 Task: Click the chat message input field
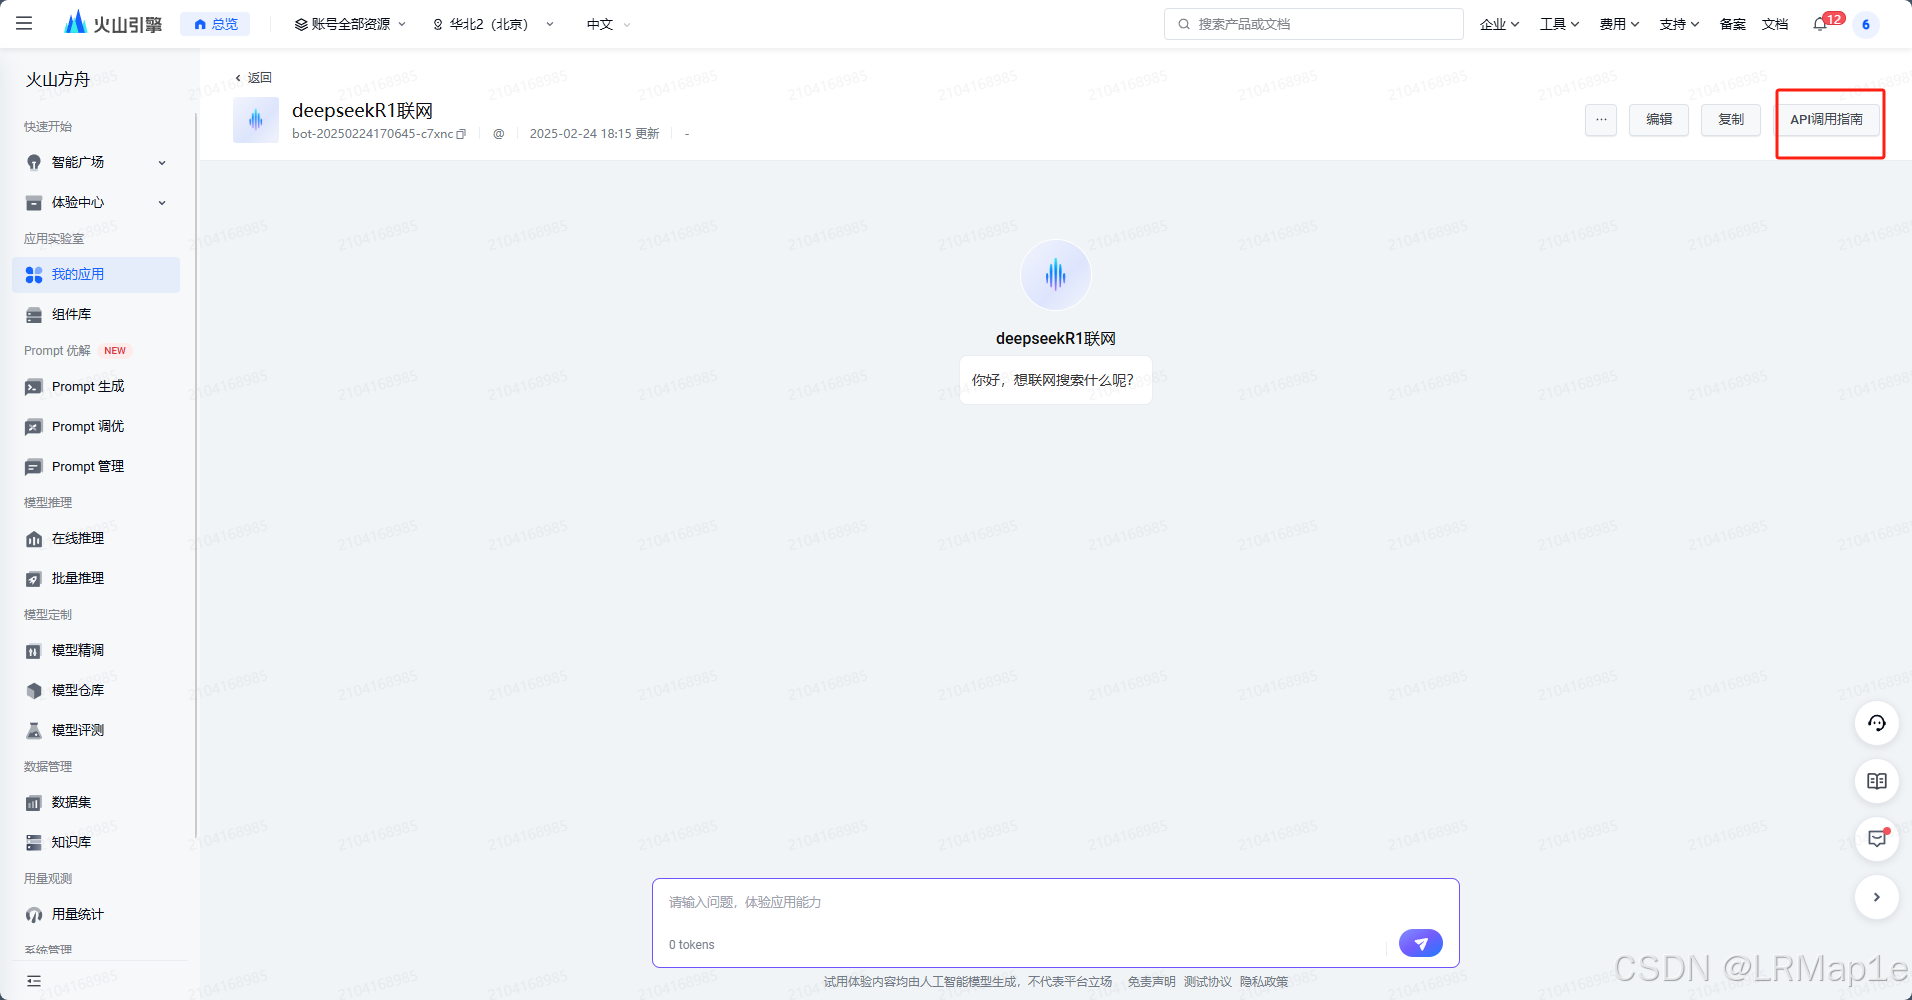[x=1055, y=903]
